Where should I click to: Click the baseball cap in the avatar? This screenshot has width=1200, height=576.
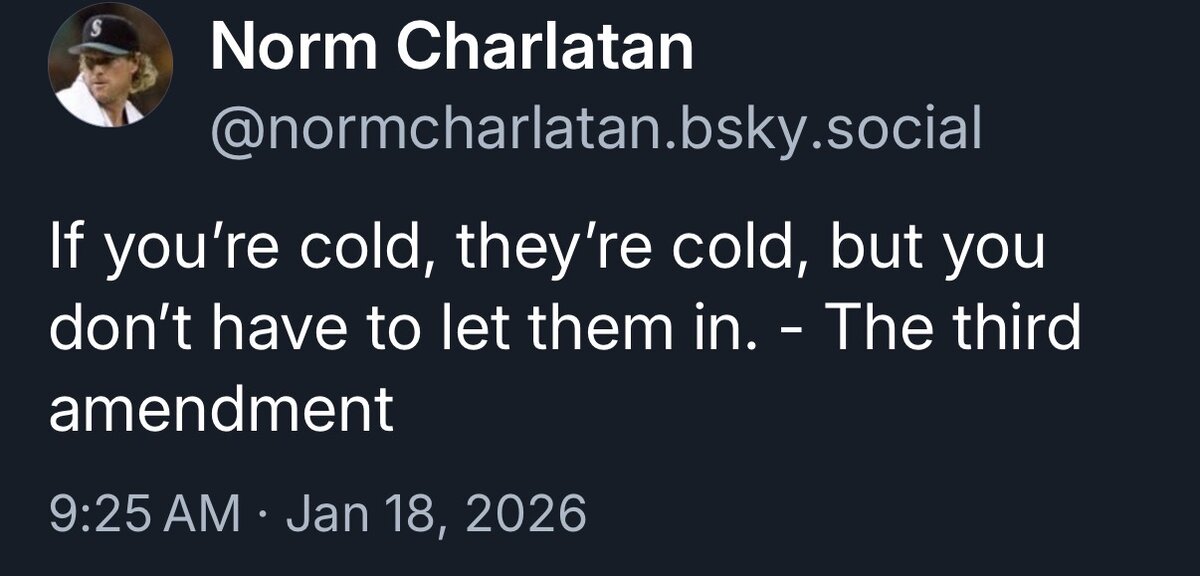click(x=106, y=32)
